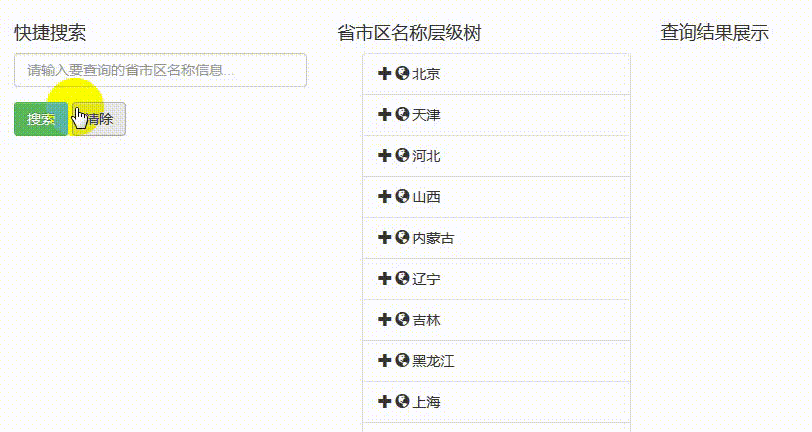Click the globe icon beside 吉林
The height and width of the screenshot is (432, 812).
click(x=402, y=319)
